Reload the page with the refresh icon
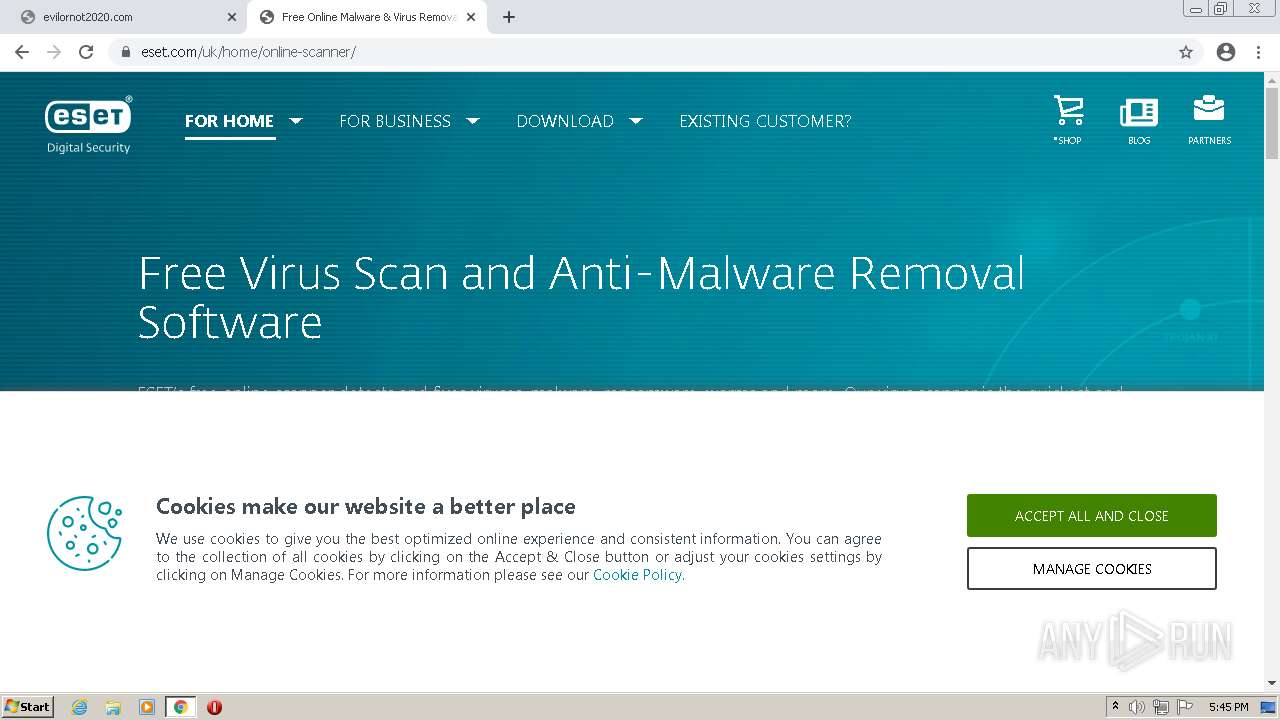 86,52
